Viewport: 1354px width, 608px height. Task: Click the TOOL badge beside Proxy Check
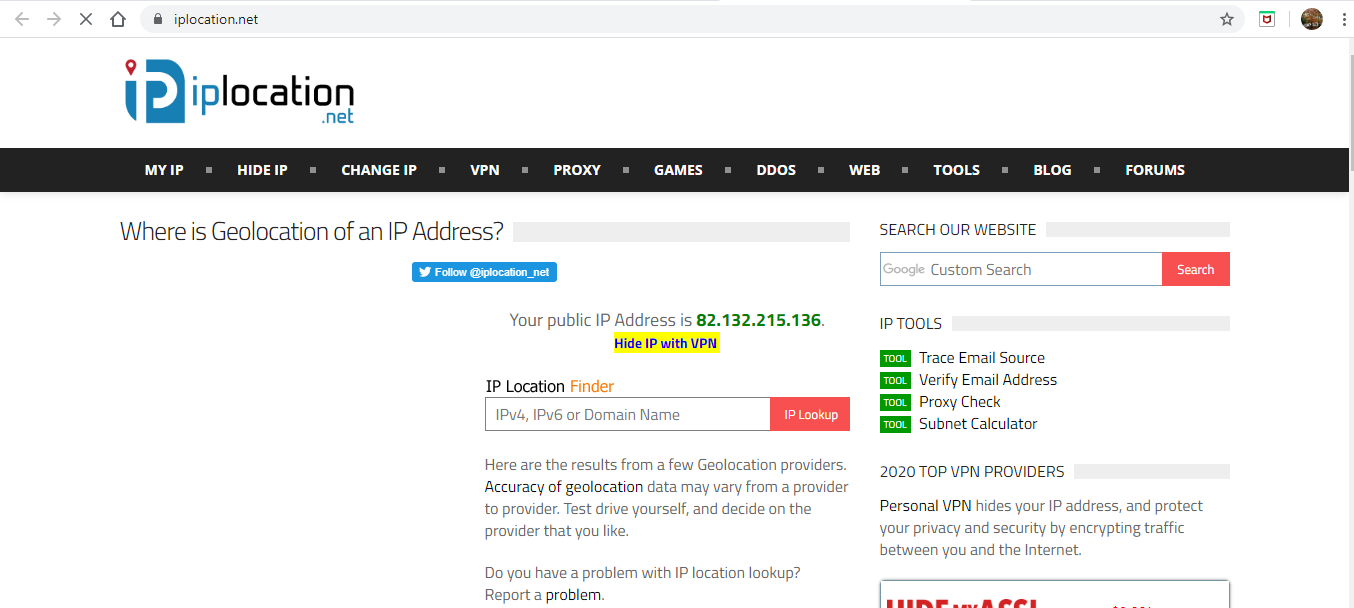coord(895,402)
